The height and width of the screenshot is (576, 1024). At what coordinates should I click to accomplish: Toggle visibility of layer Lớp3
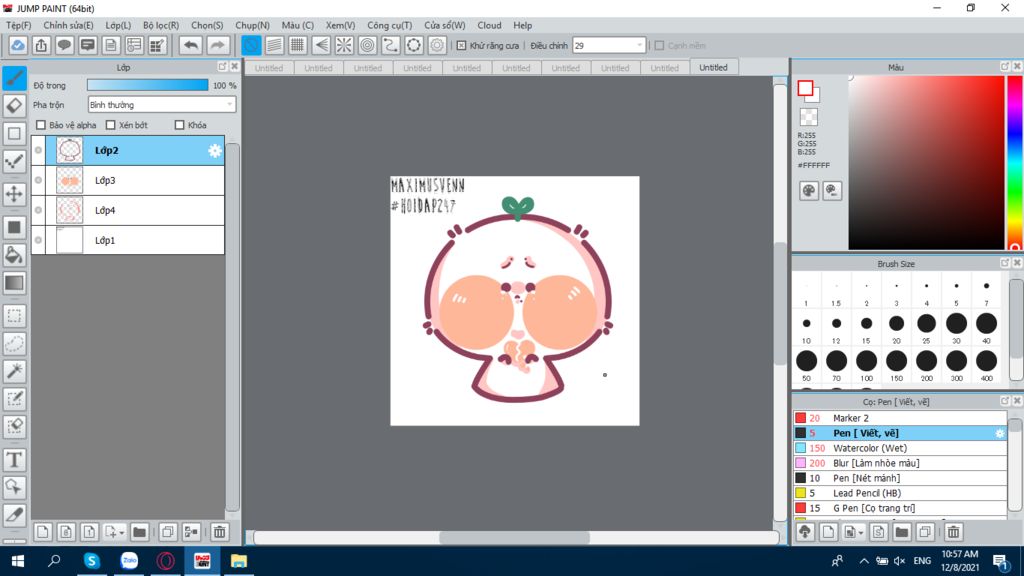pos(39,180)
